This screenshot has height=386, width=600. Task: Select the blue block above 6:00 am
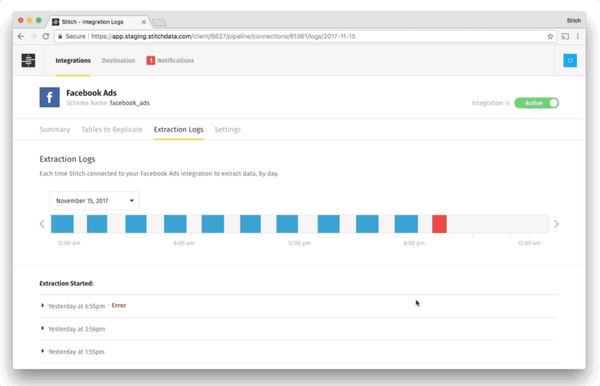175,224
